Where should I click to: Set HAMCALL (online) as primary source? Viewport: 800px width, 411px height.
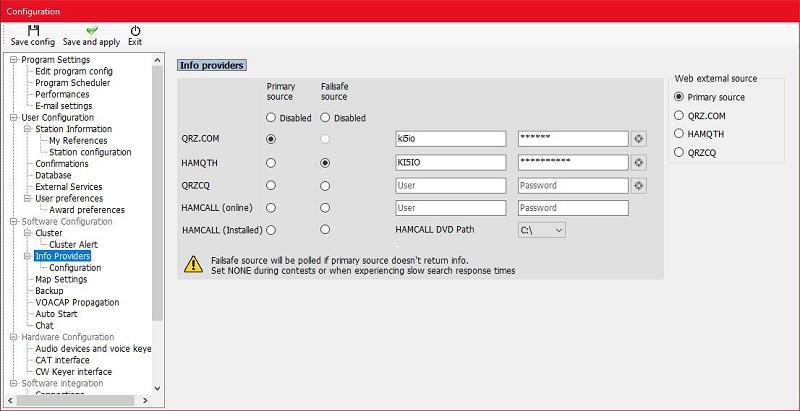point(271,208)
